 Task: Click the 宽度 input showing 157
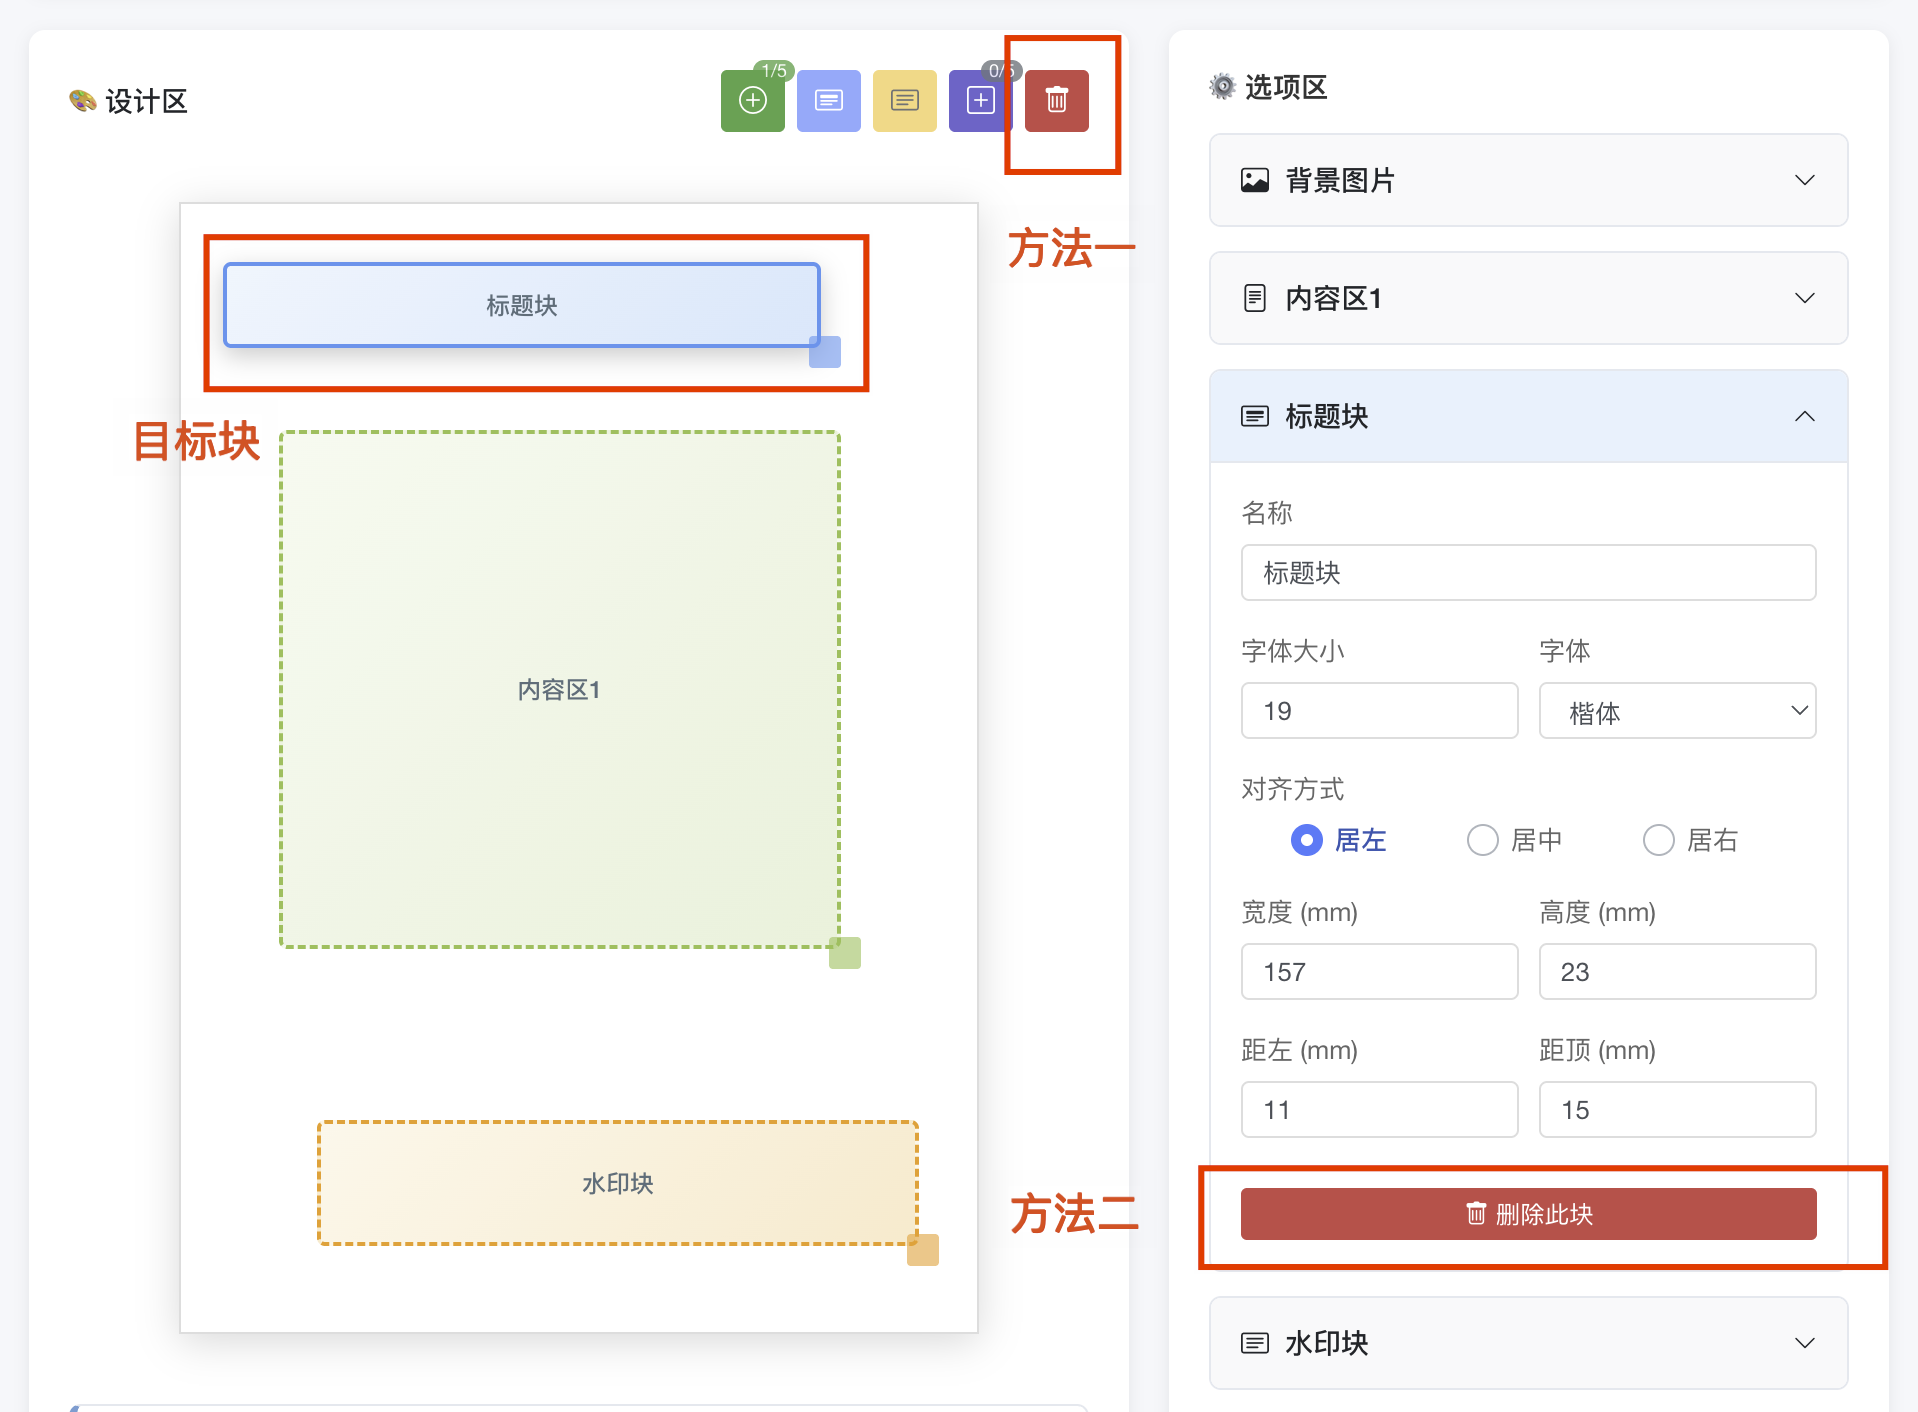click(1379, 972)
